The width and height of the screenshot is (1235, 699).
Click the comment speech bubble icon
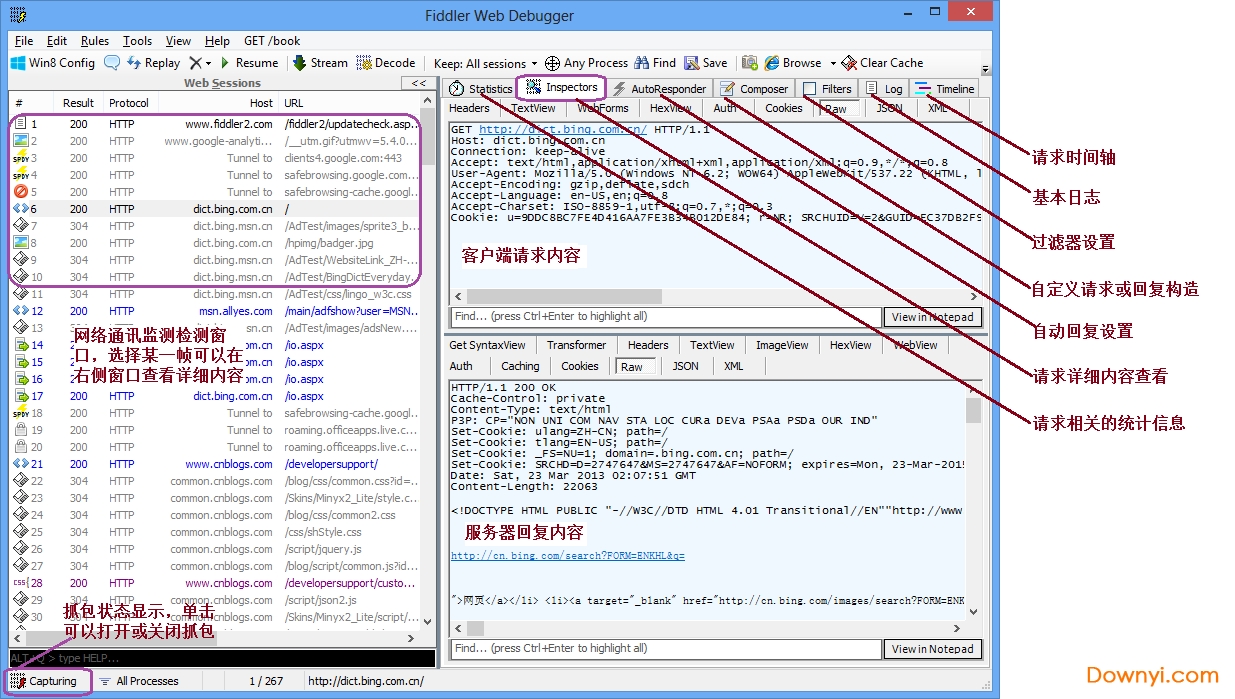pos(112,63)
